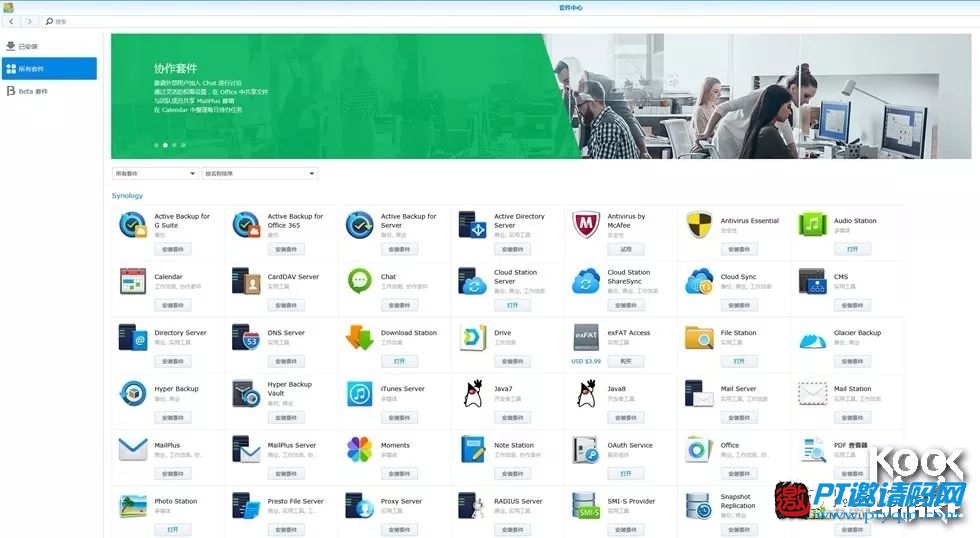Open the Download Station arrow icon
This screenshot has height=538, width=980.
pyautogui.click(x=359, y=337)
